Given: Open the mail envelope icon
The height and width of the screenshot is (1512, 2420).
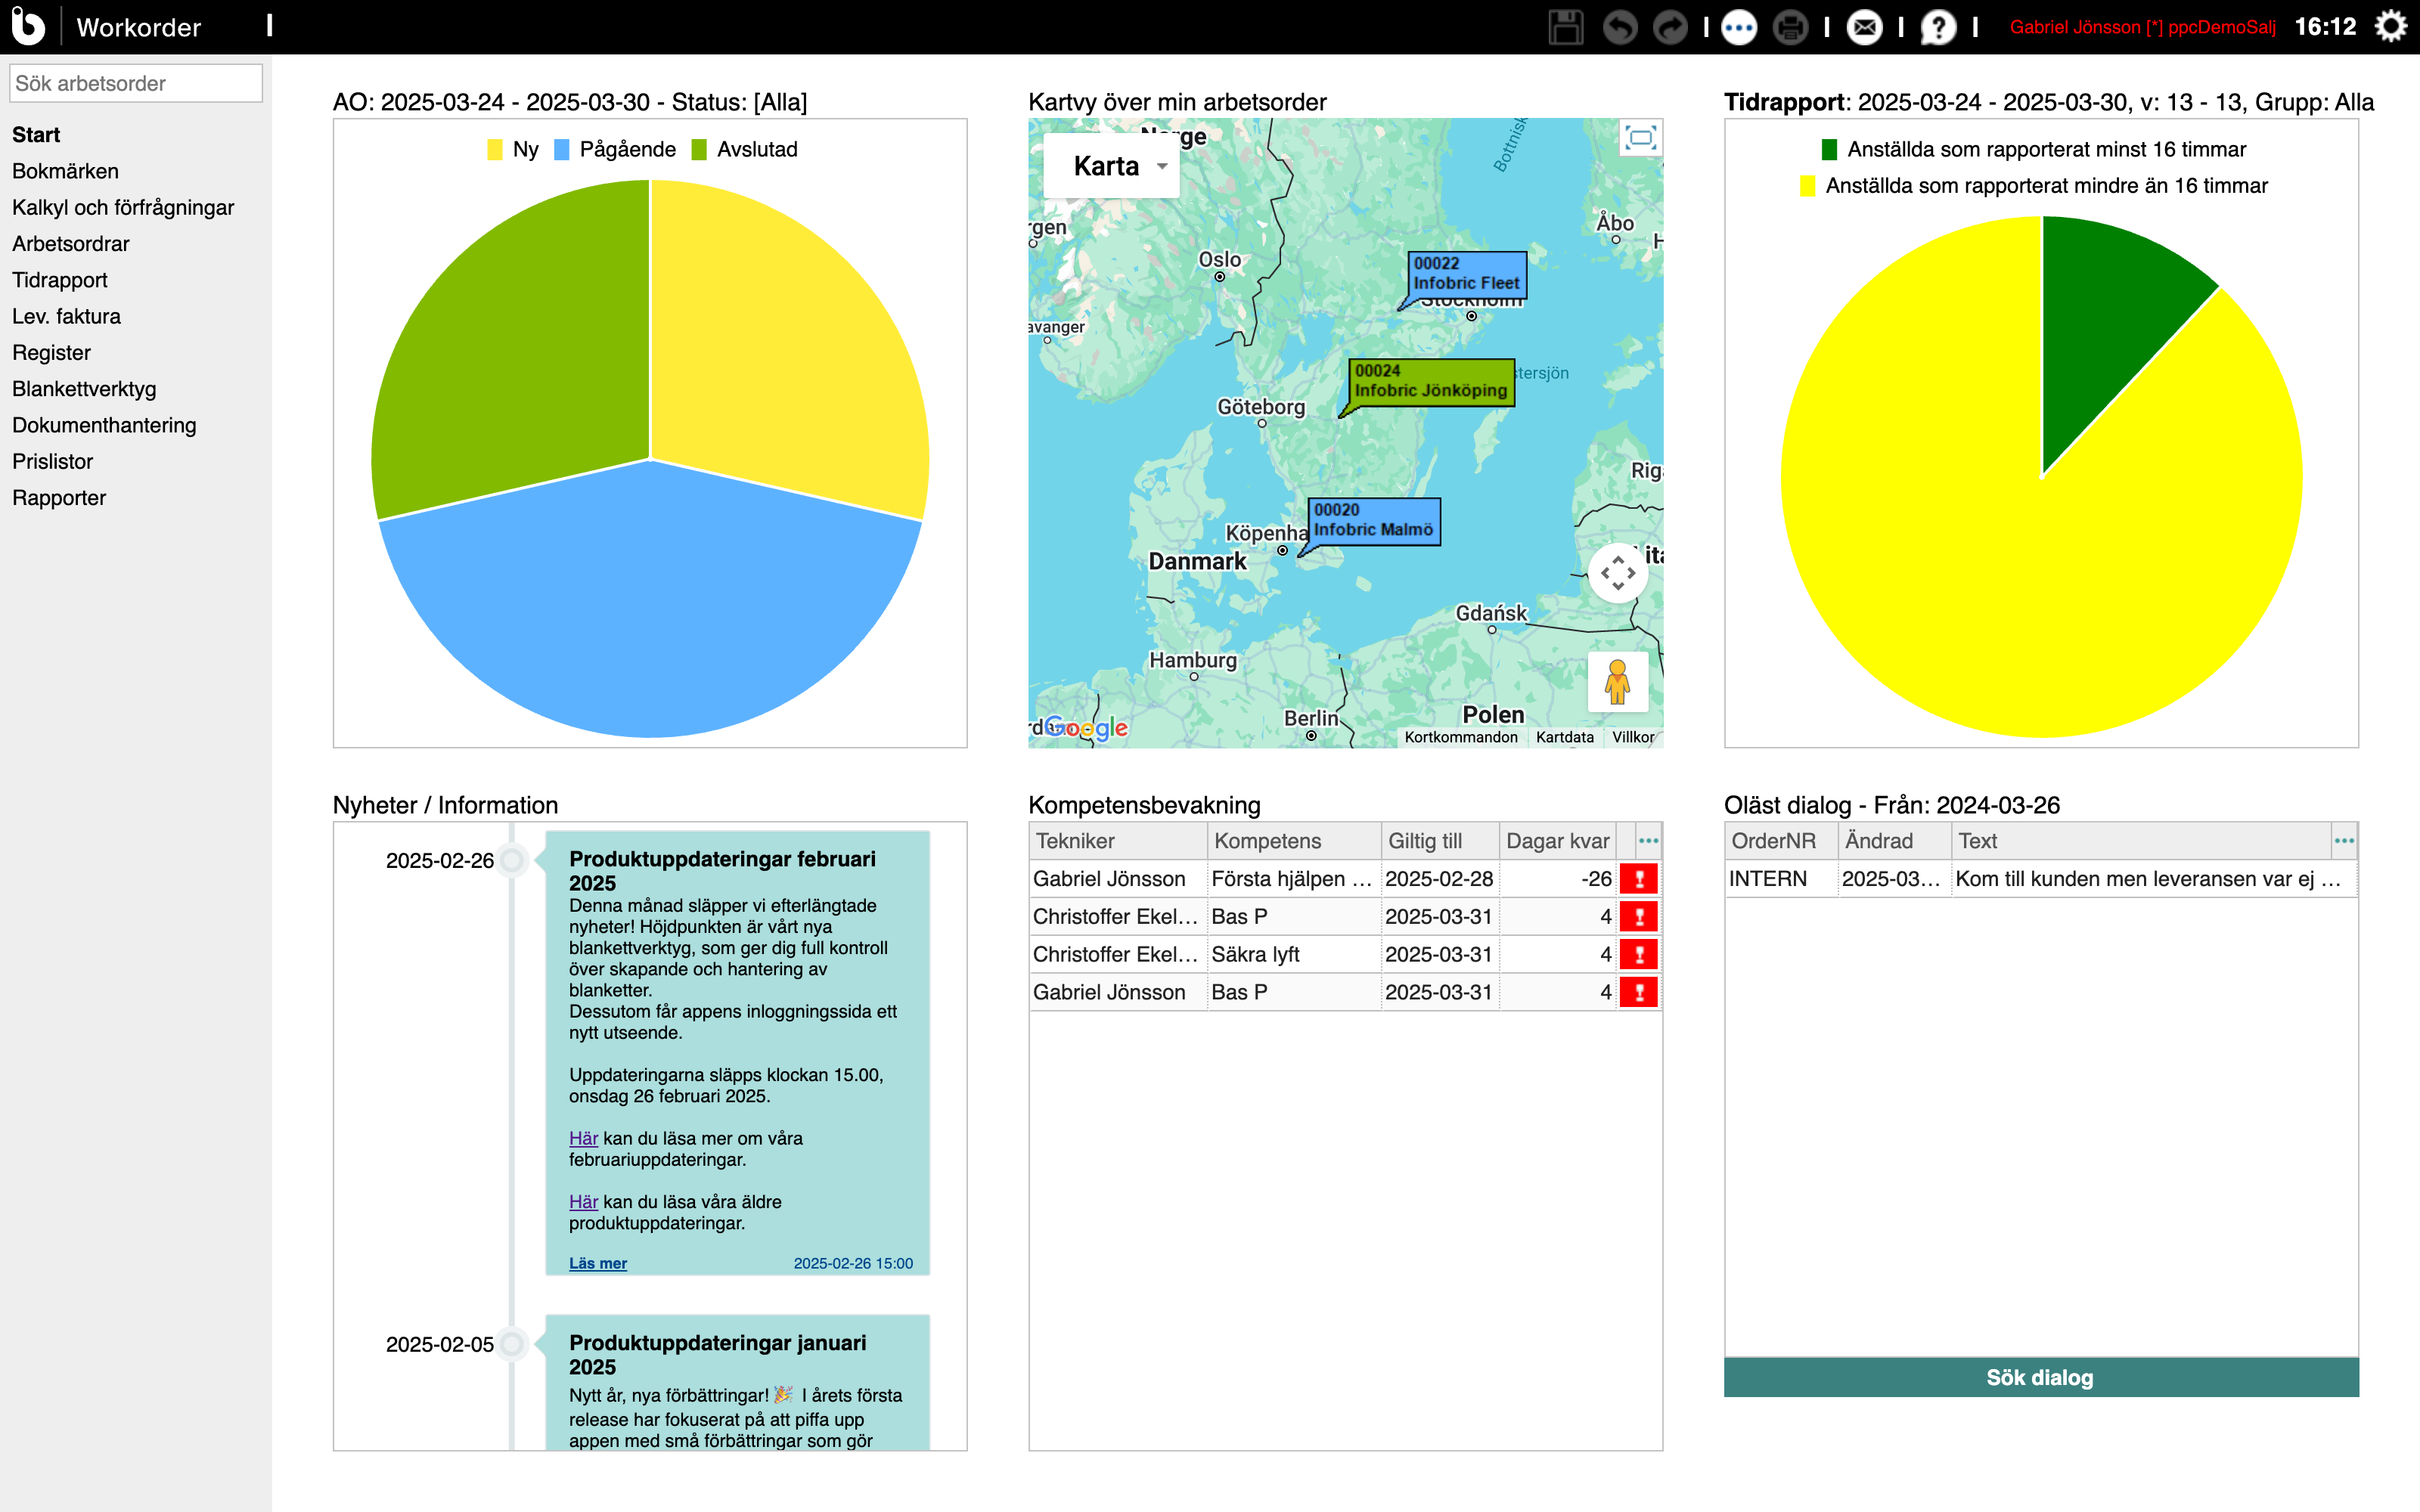Looking at the screenshot, I should tap(1865, 27).
